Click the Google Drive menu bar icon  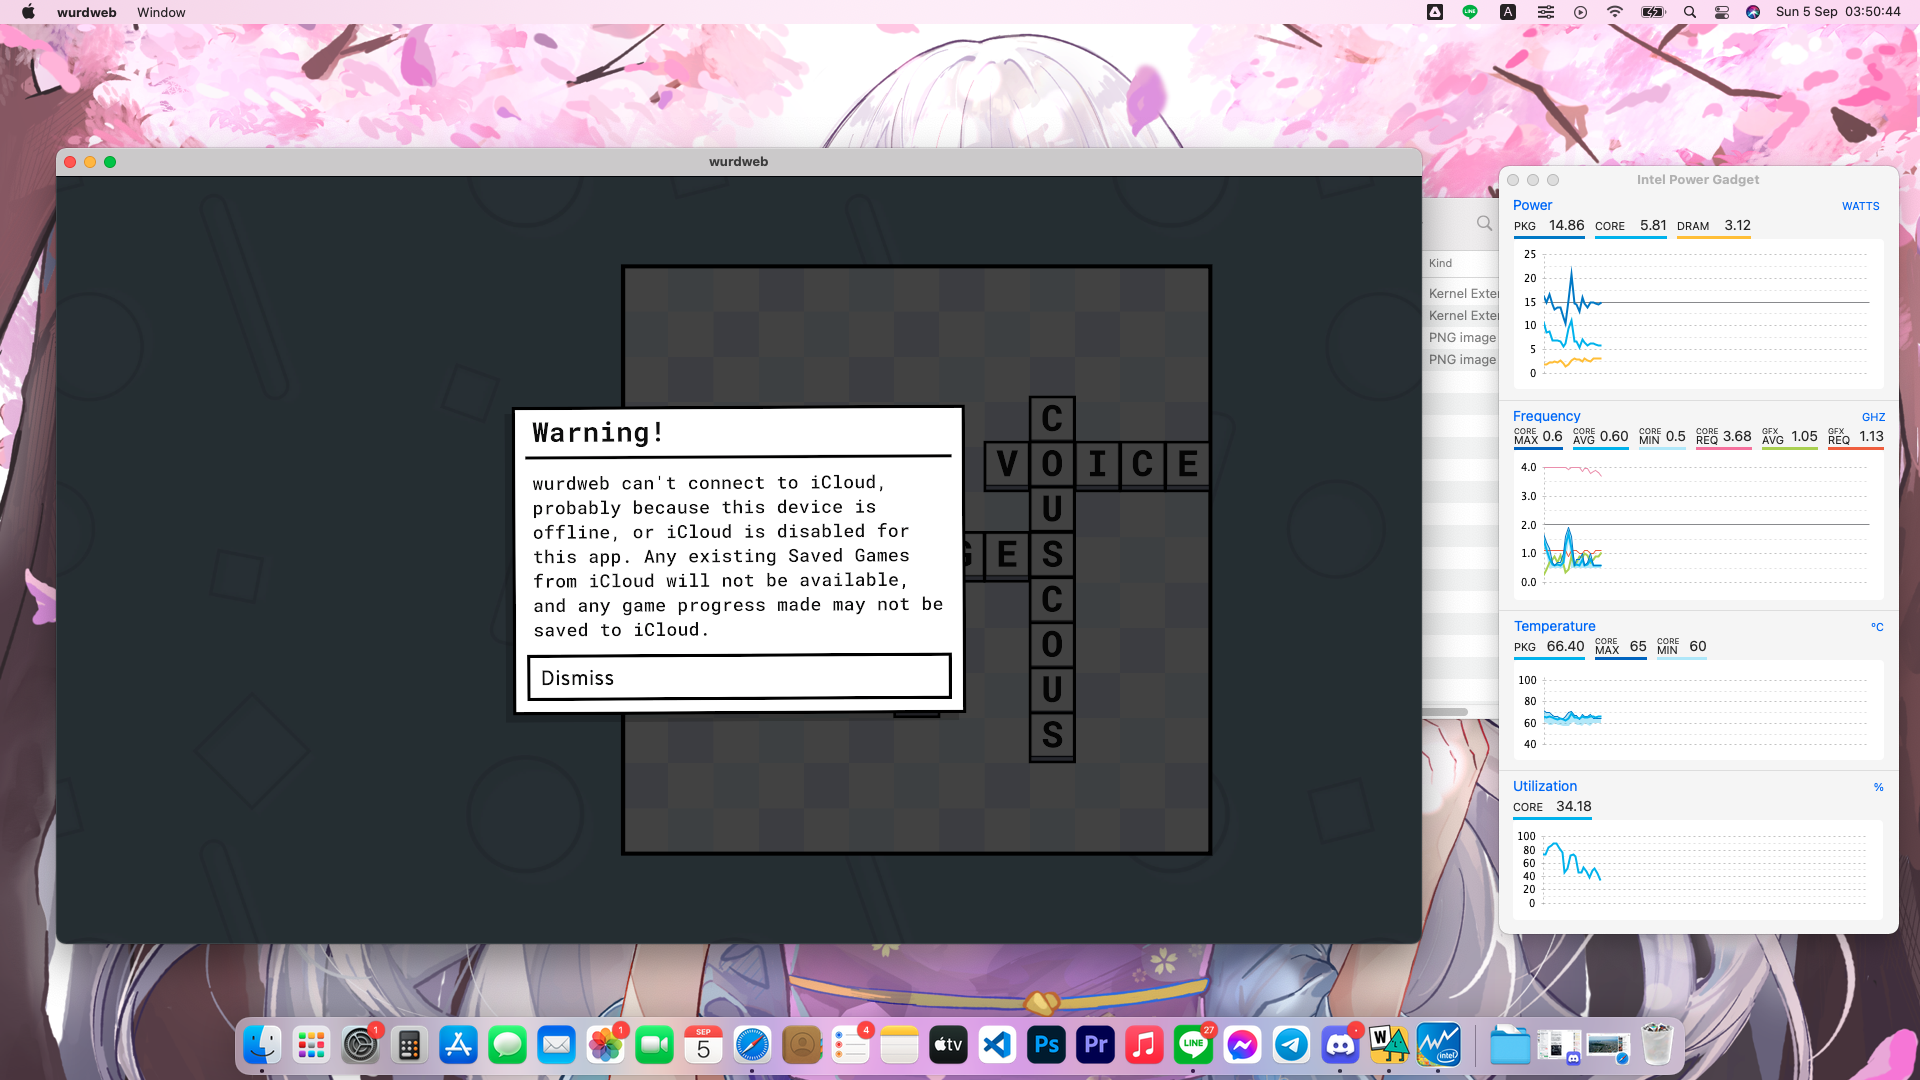(1435, 12)
